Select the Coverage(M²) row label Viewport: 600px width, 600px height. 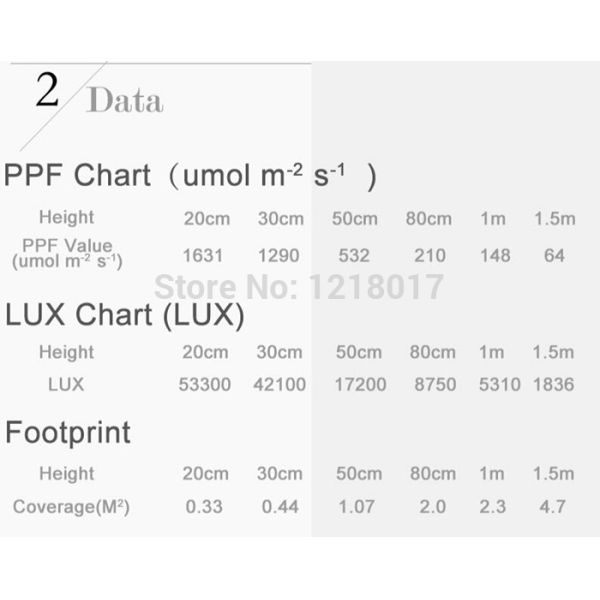(71, 507)
